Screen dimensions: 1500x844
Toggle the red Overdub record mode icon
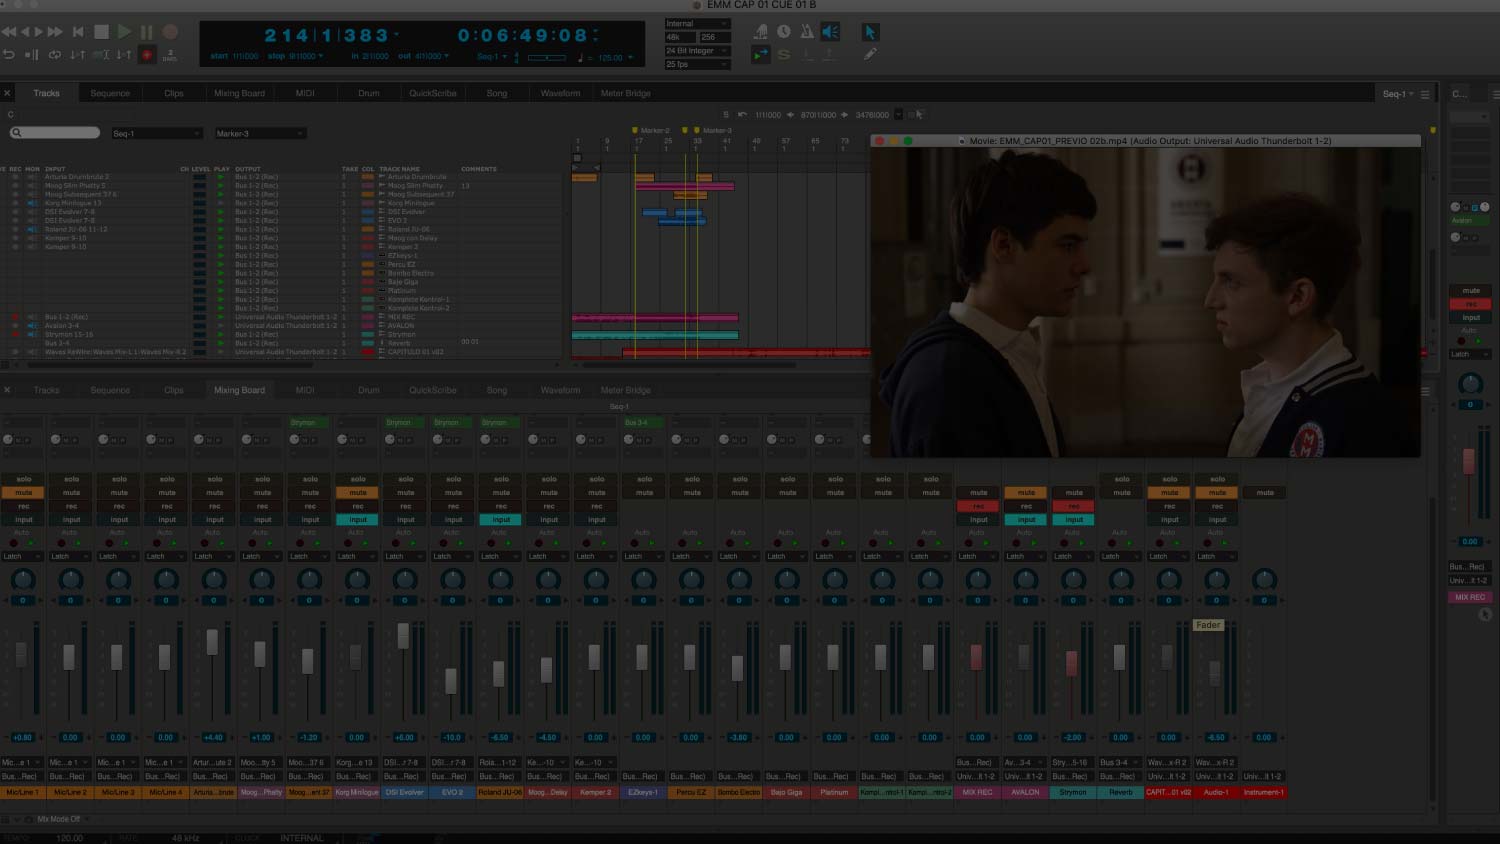coord(147,55)
